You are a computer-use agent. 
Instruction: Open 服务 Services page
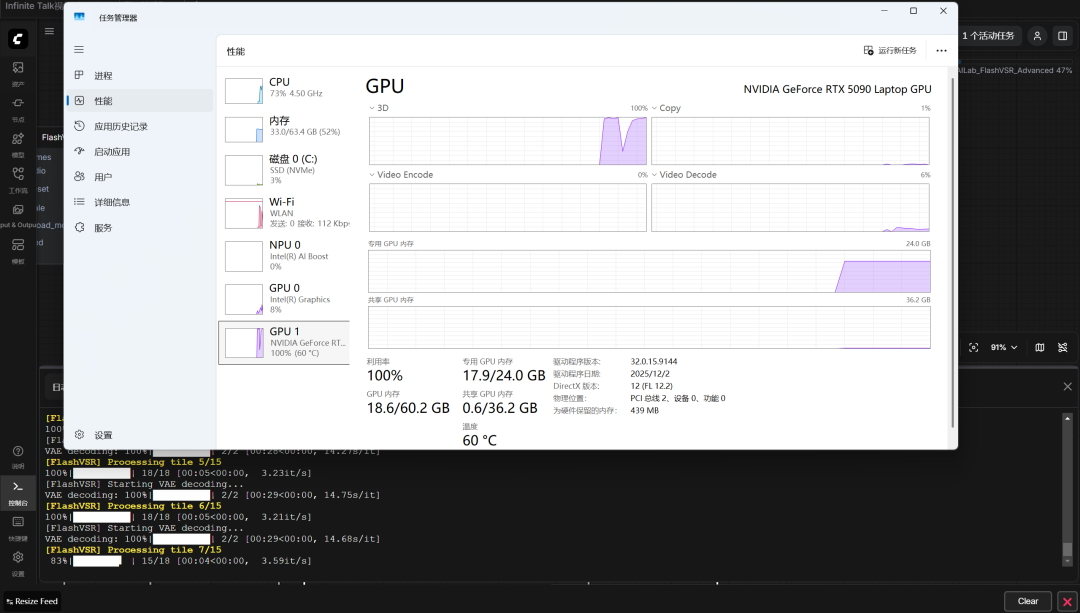coord(140,227)
